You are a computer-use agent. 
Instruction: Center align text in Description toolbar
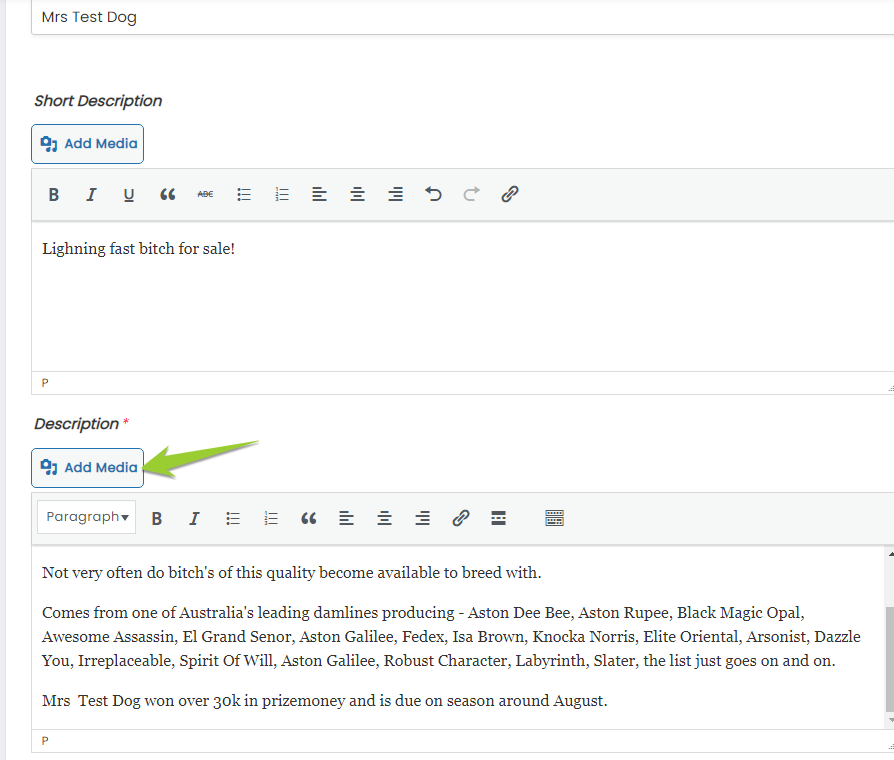pyautogui.click(x=384, y=518)
